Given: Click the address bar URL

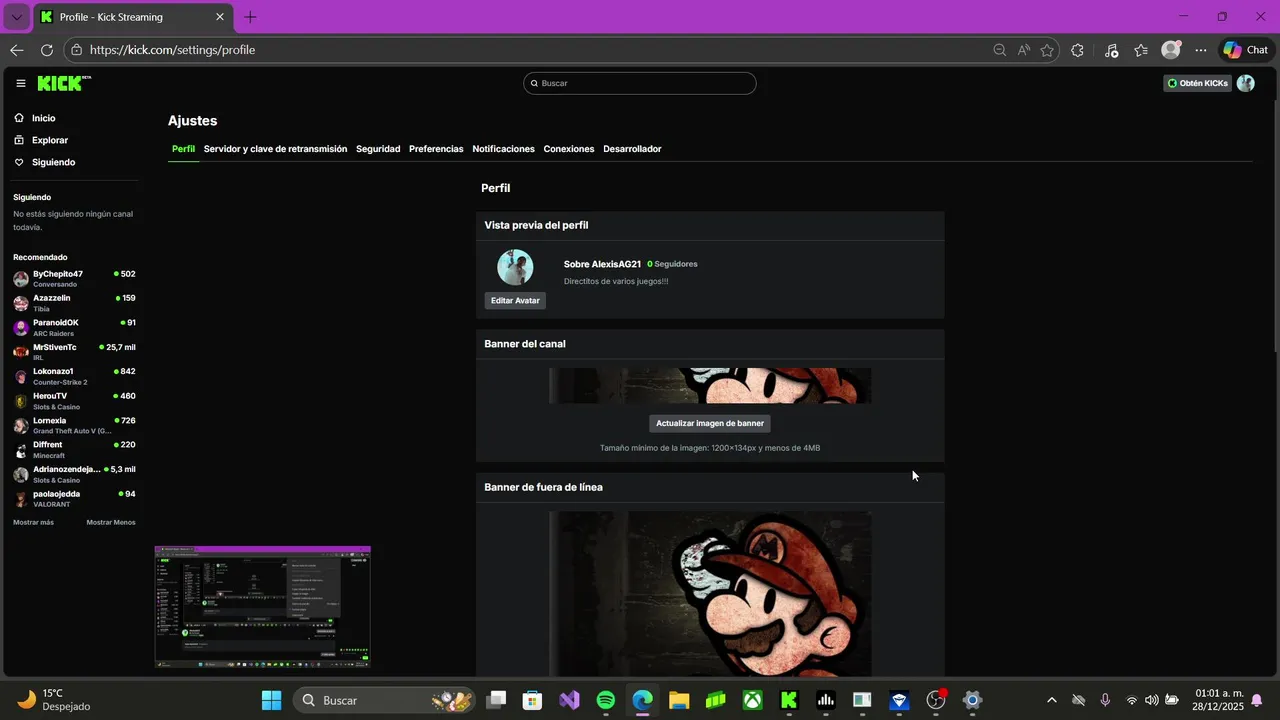Looking at the screenshot, I should click(x=172, y=50).
